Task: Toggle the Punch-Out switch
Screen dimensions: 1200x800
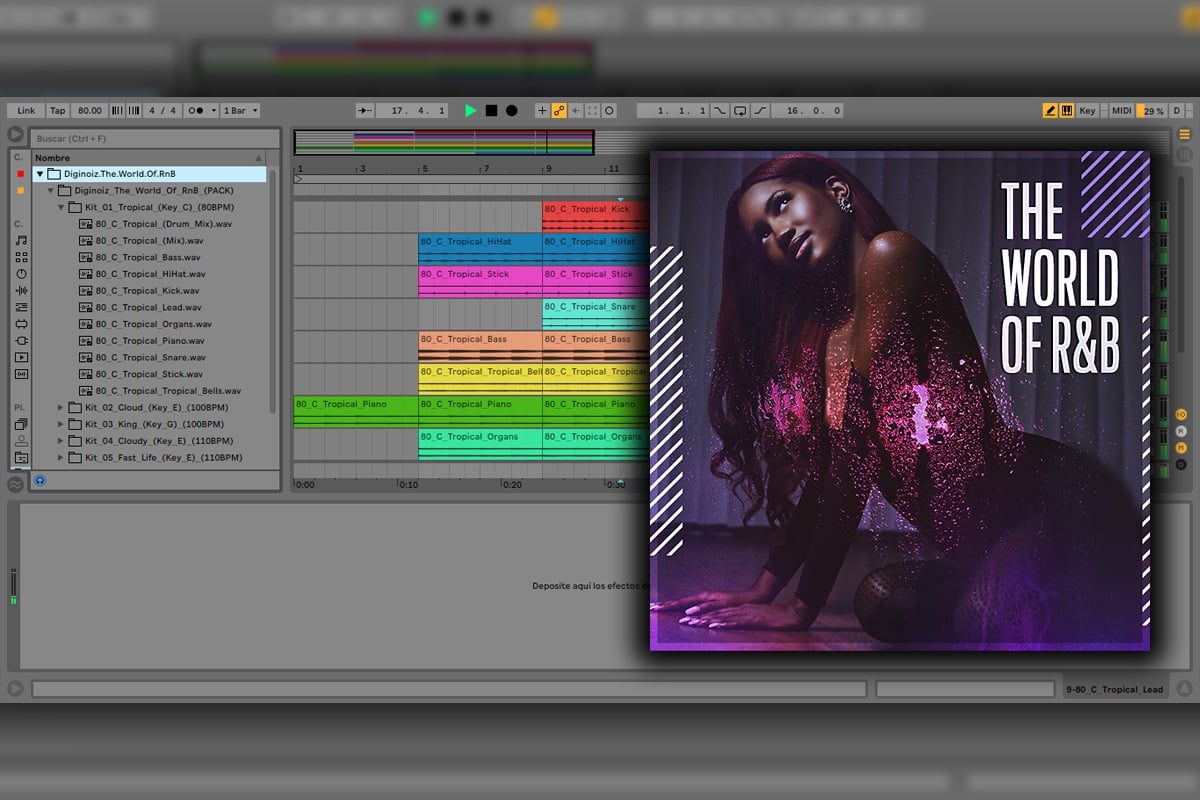Action: (x=761, y=111)
